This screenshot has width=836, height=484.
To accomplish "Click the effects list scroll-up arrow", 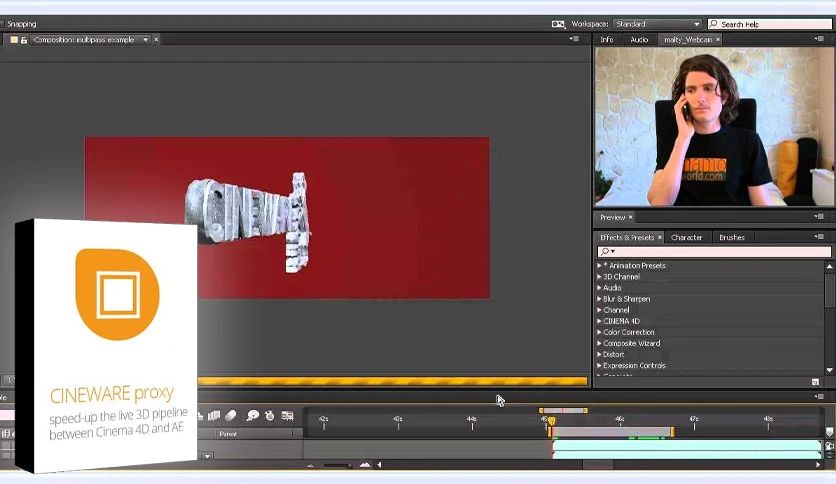I will [x=829, y=266].
